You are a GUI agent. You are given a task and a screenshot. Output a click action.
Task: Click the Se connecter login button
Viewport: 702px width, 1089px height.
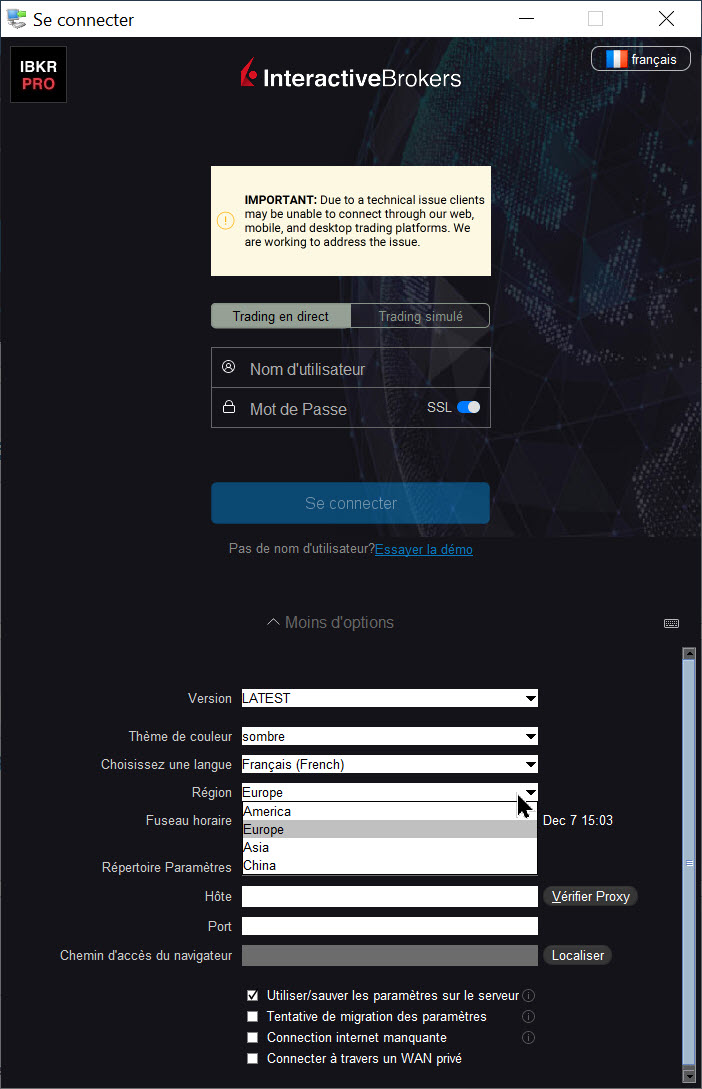[351, 503]
